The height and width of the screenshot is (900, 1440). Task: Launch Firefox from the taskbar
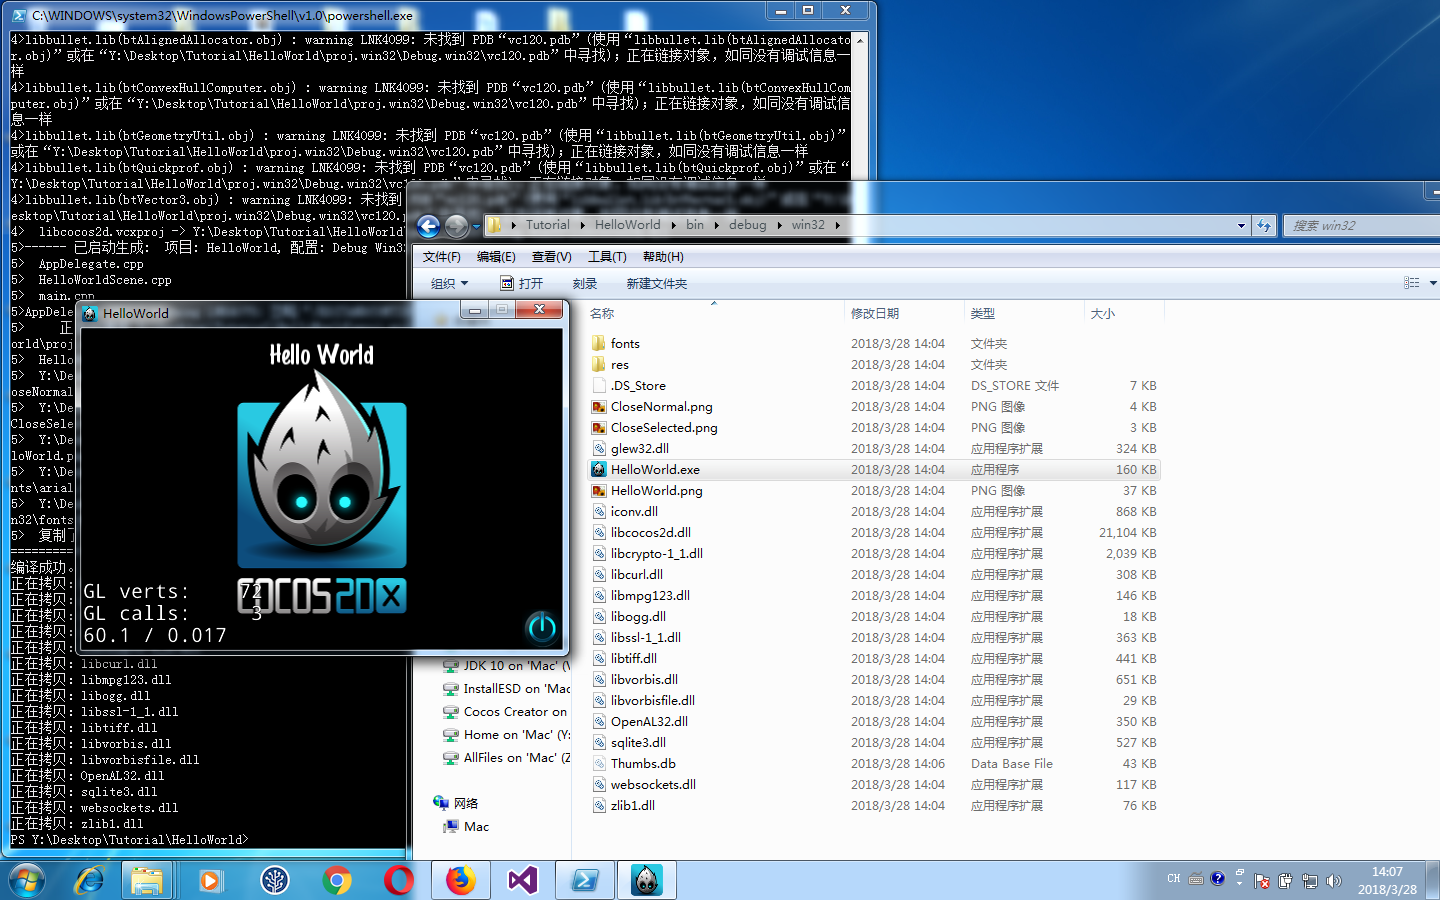pyautogui.click(x=461, y=880)
